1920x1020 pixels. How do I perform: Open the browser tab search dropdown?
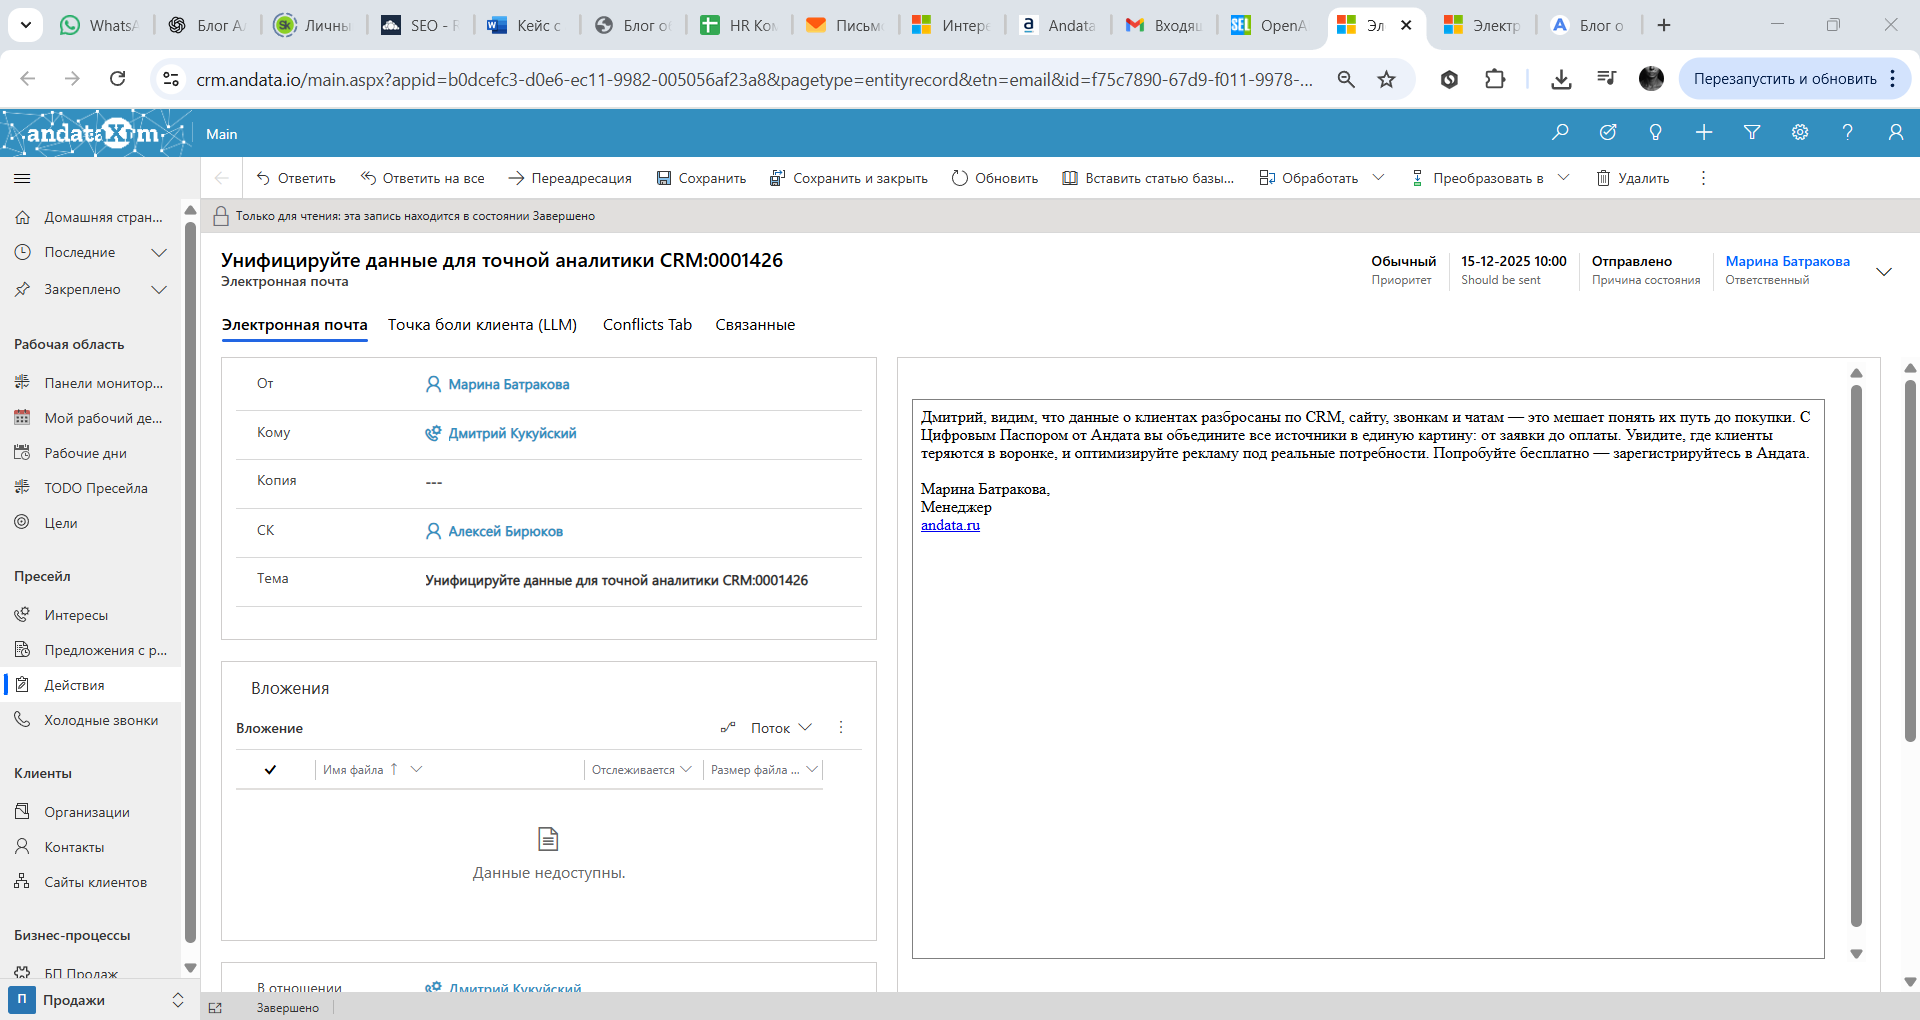[25, 25]
